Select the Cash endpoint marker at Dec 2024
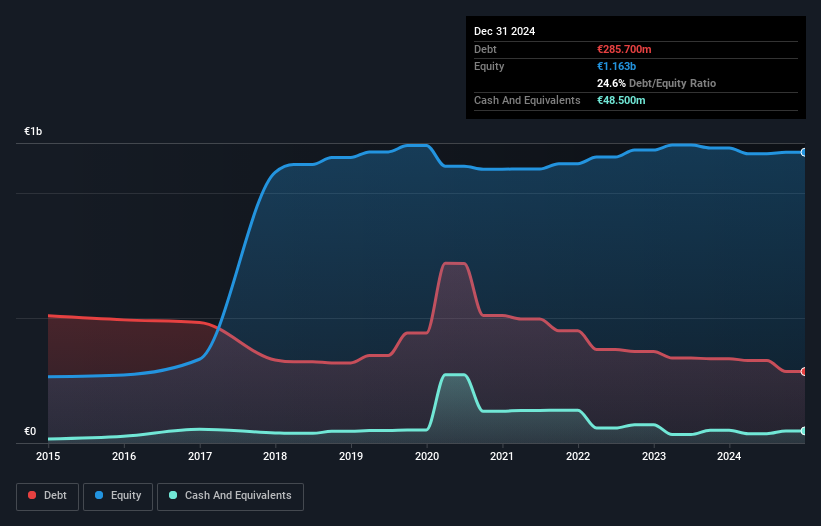The image size is (821, 526). click(x=804, y=431)
